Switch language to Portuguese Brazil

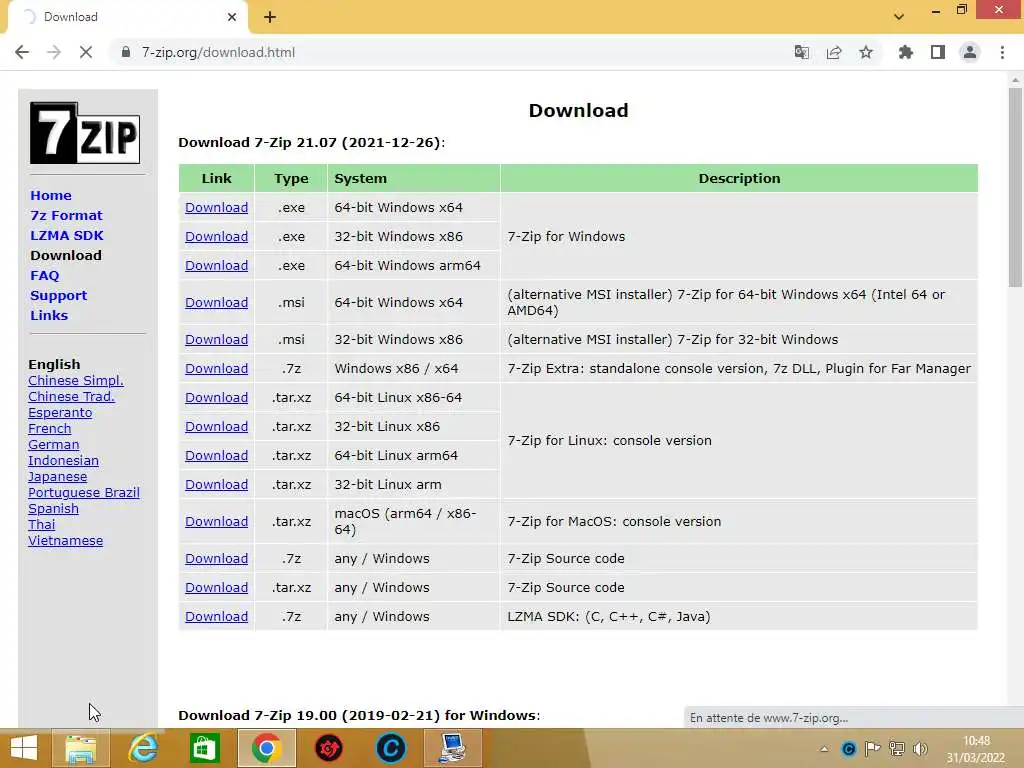click(84, 492)
